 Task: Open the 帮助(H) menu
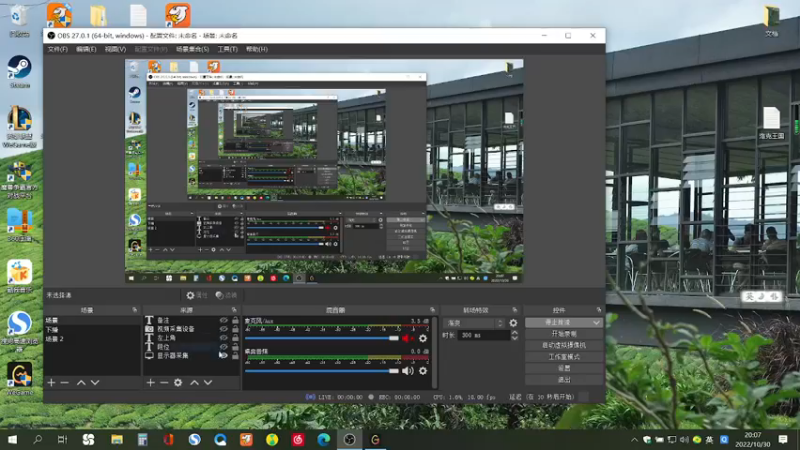[x=257, y=49]
